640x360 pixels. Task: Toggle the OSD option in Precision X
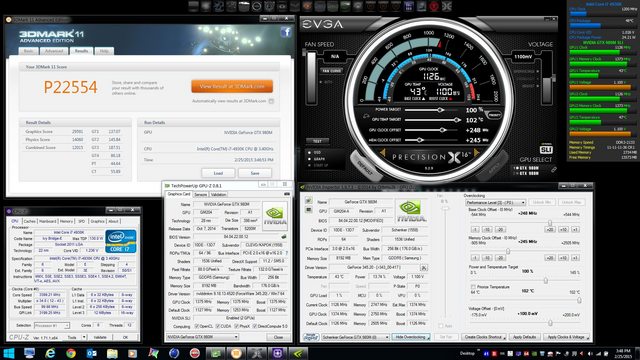309,152
